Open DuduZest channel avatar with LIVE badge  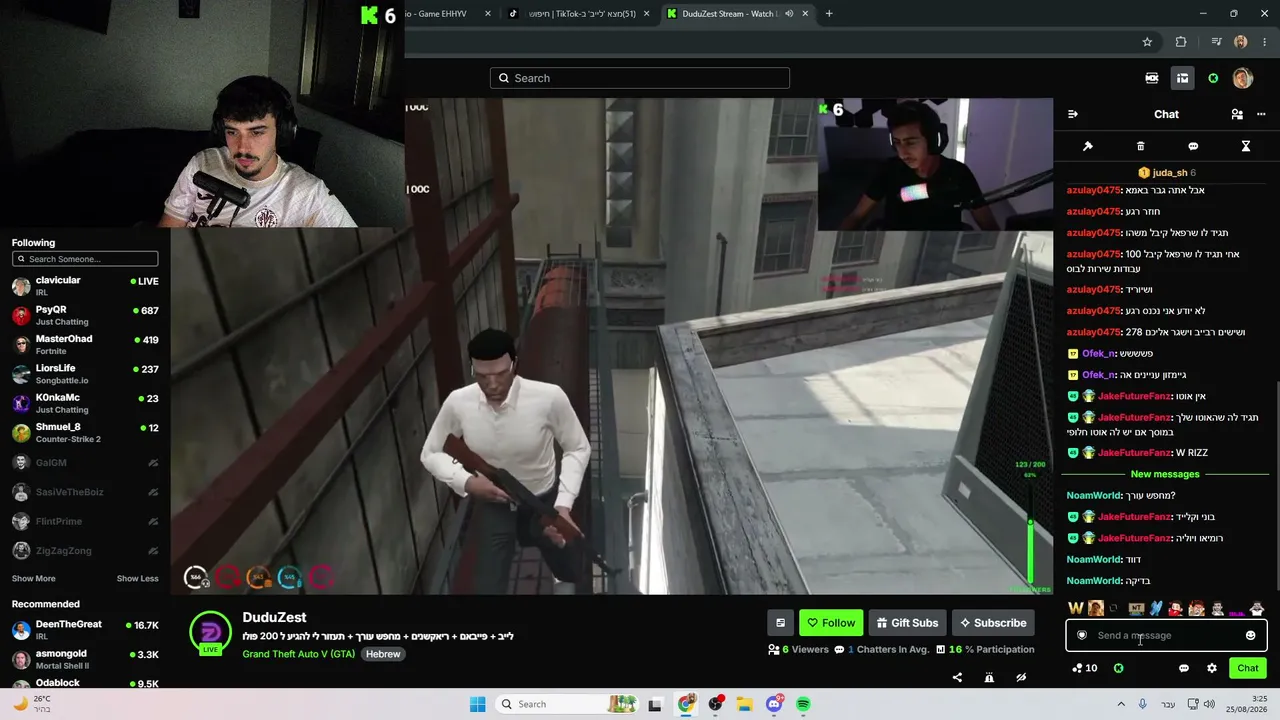[210, 633]
